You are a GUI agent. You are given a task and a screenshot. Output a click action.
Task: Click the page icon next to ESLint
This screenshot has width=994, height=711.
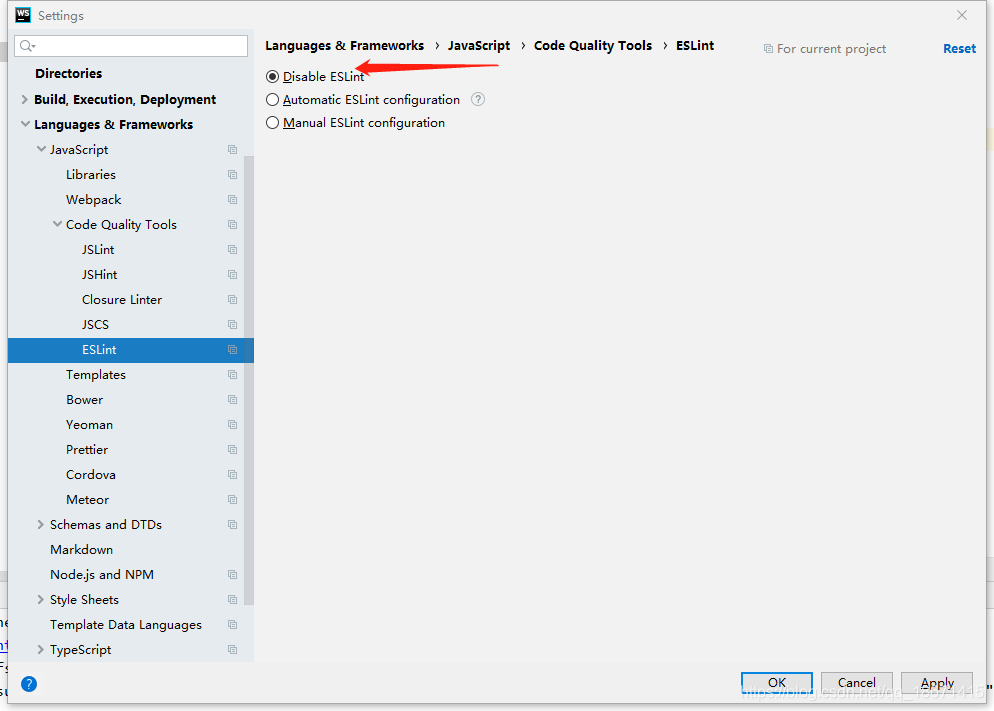pos(232,349)
